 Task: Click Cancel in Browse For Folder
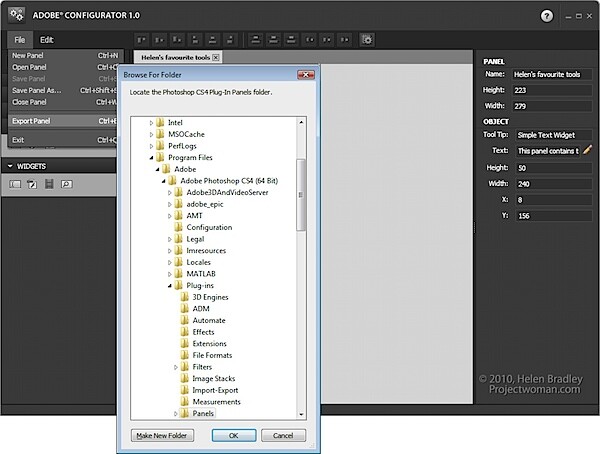tap(283, 436)
